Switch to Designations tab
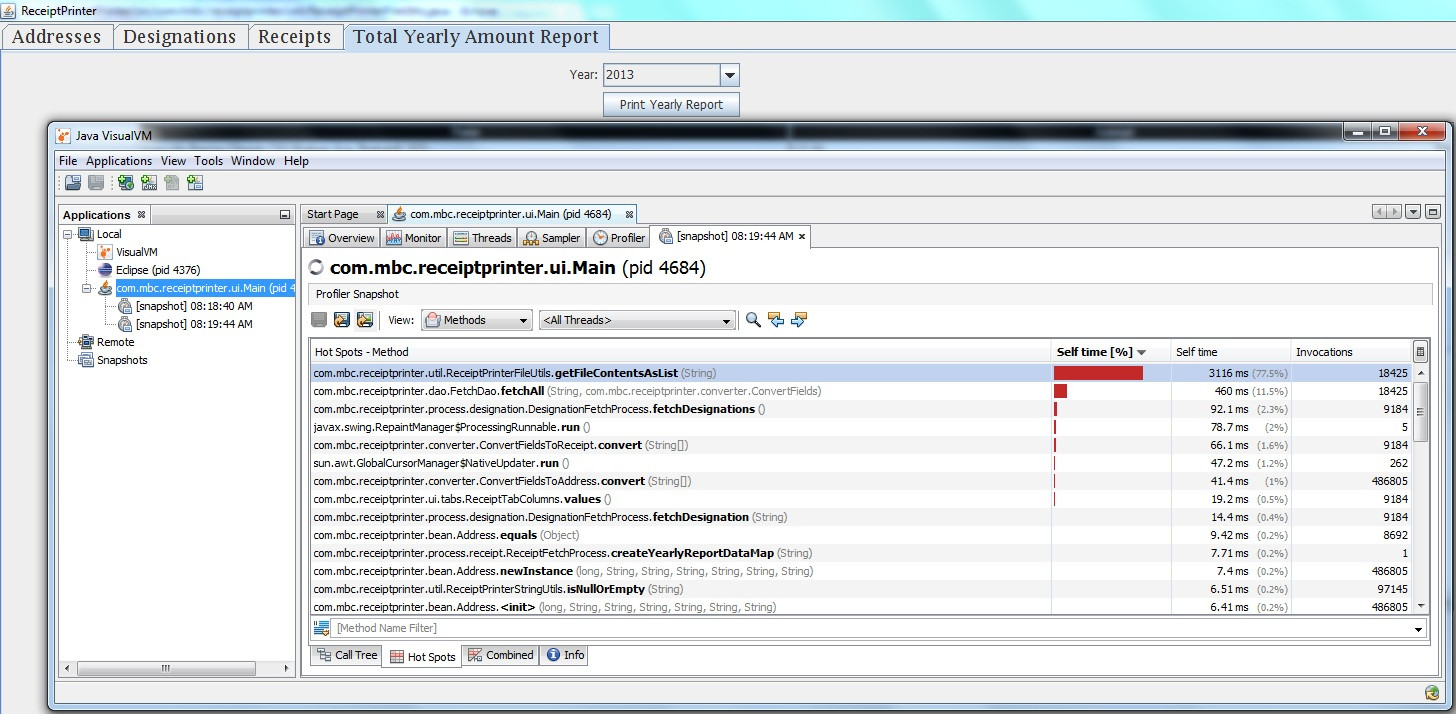 click(x=180, y=37)
